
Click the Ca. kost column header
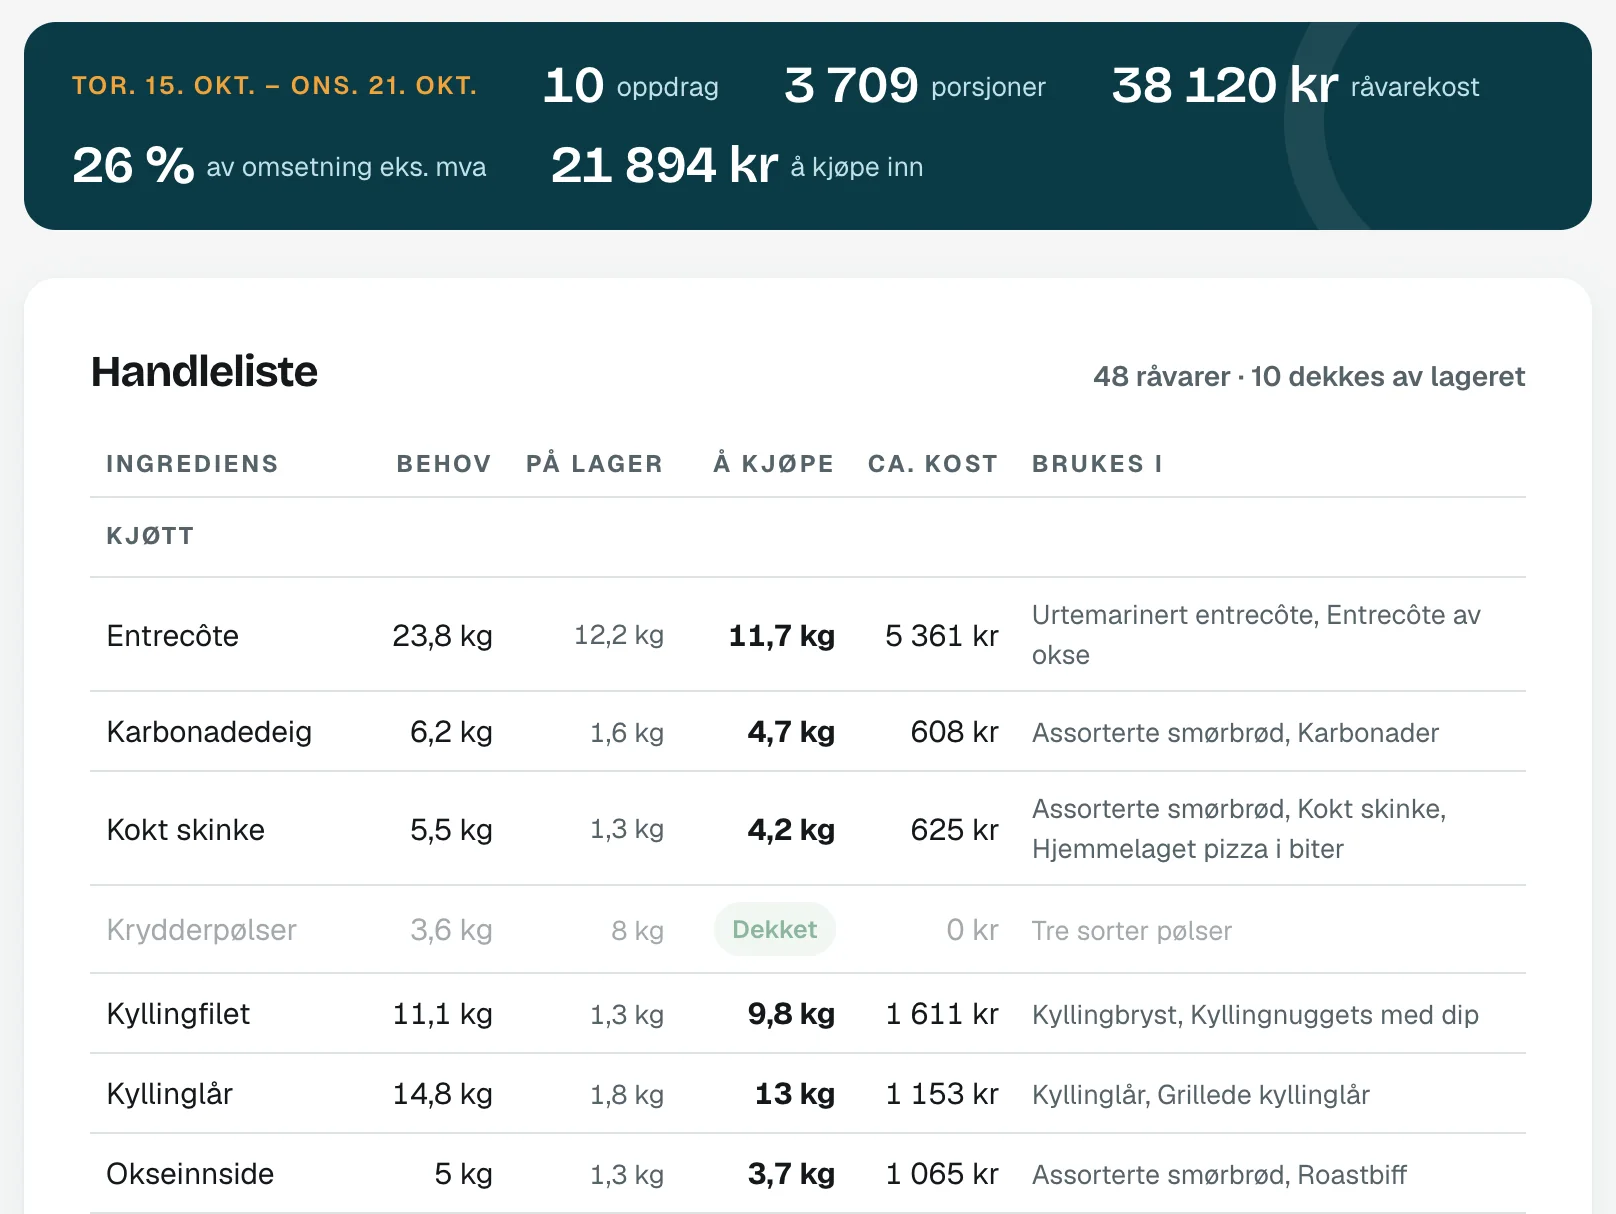933,464
